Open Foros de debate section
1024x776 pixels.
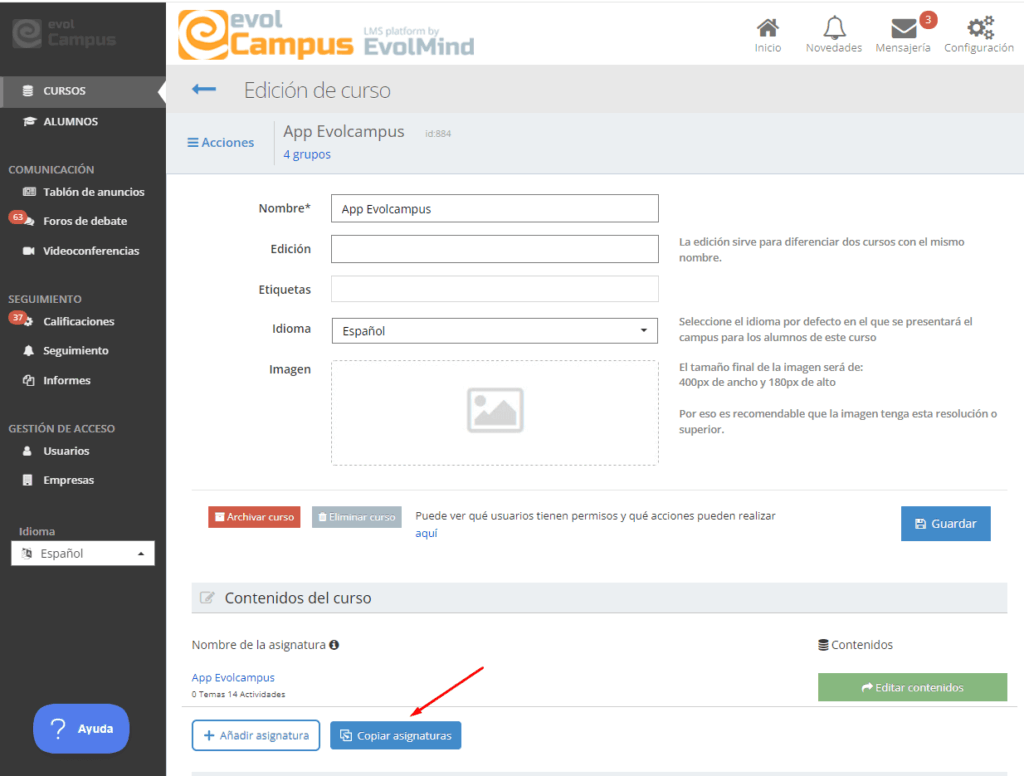(84, 221)
